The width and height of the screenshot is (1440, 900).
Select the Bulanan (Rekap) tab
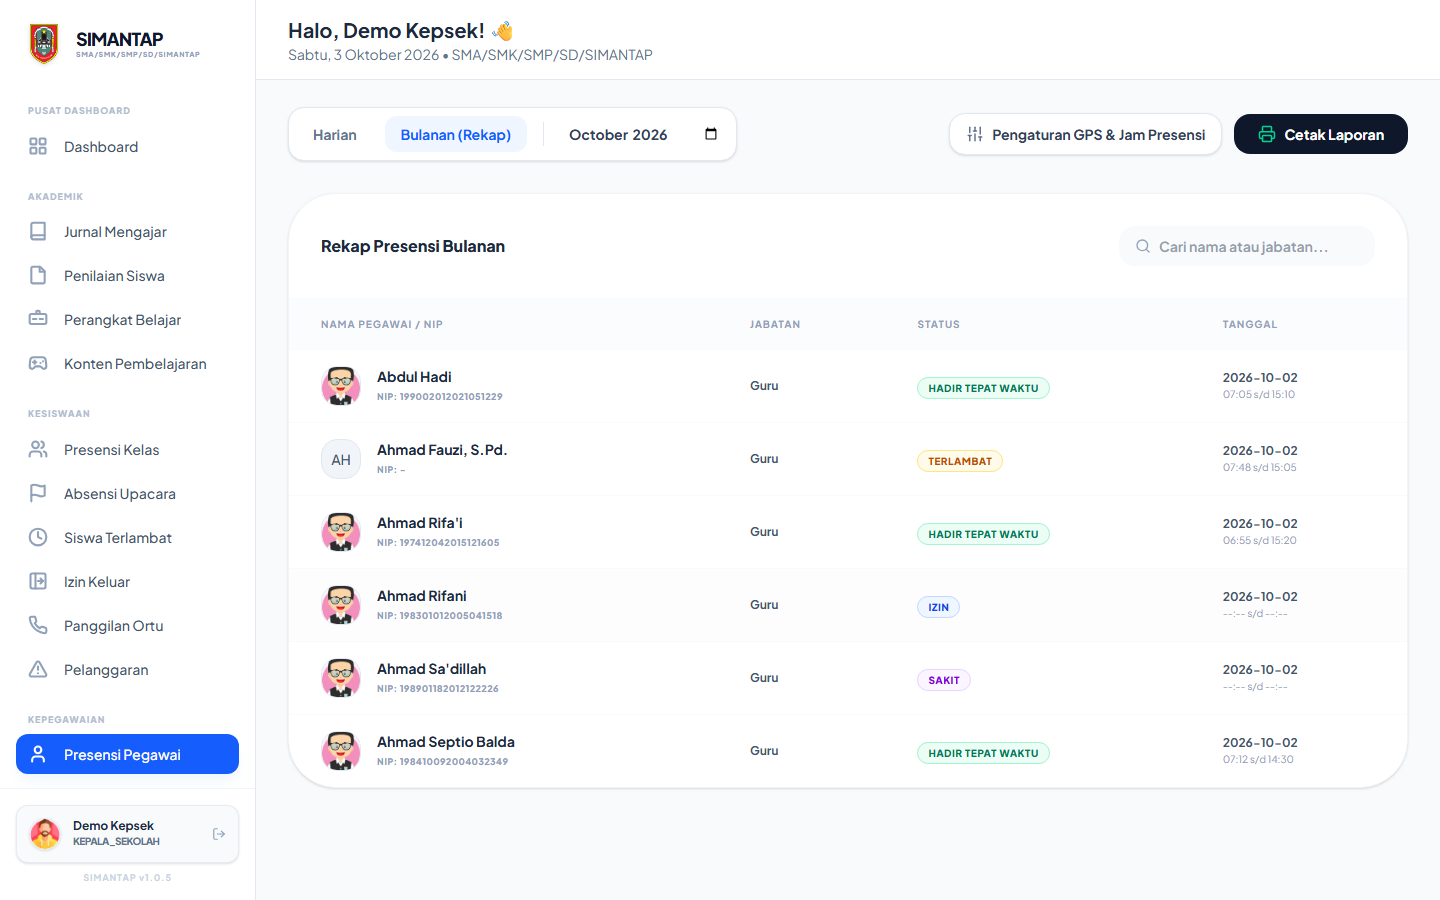tap(456, 135)
